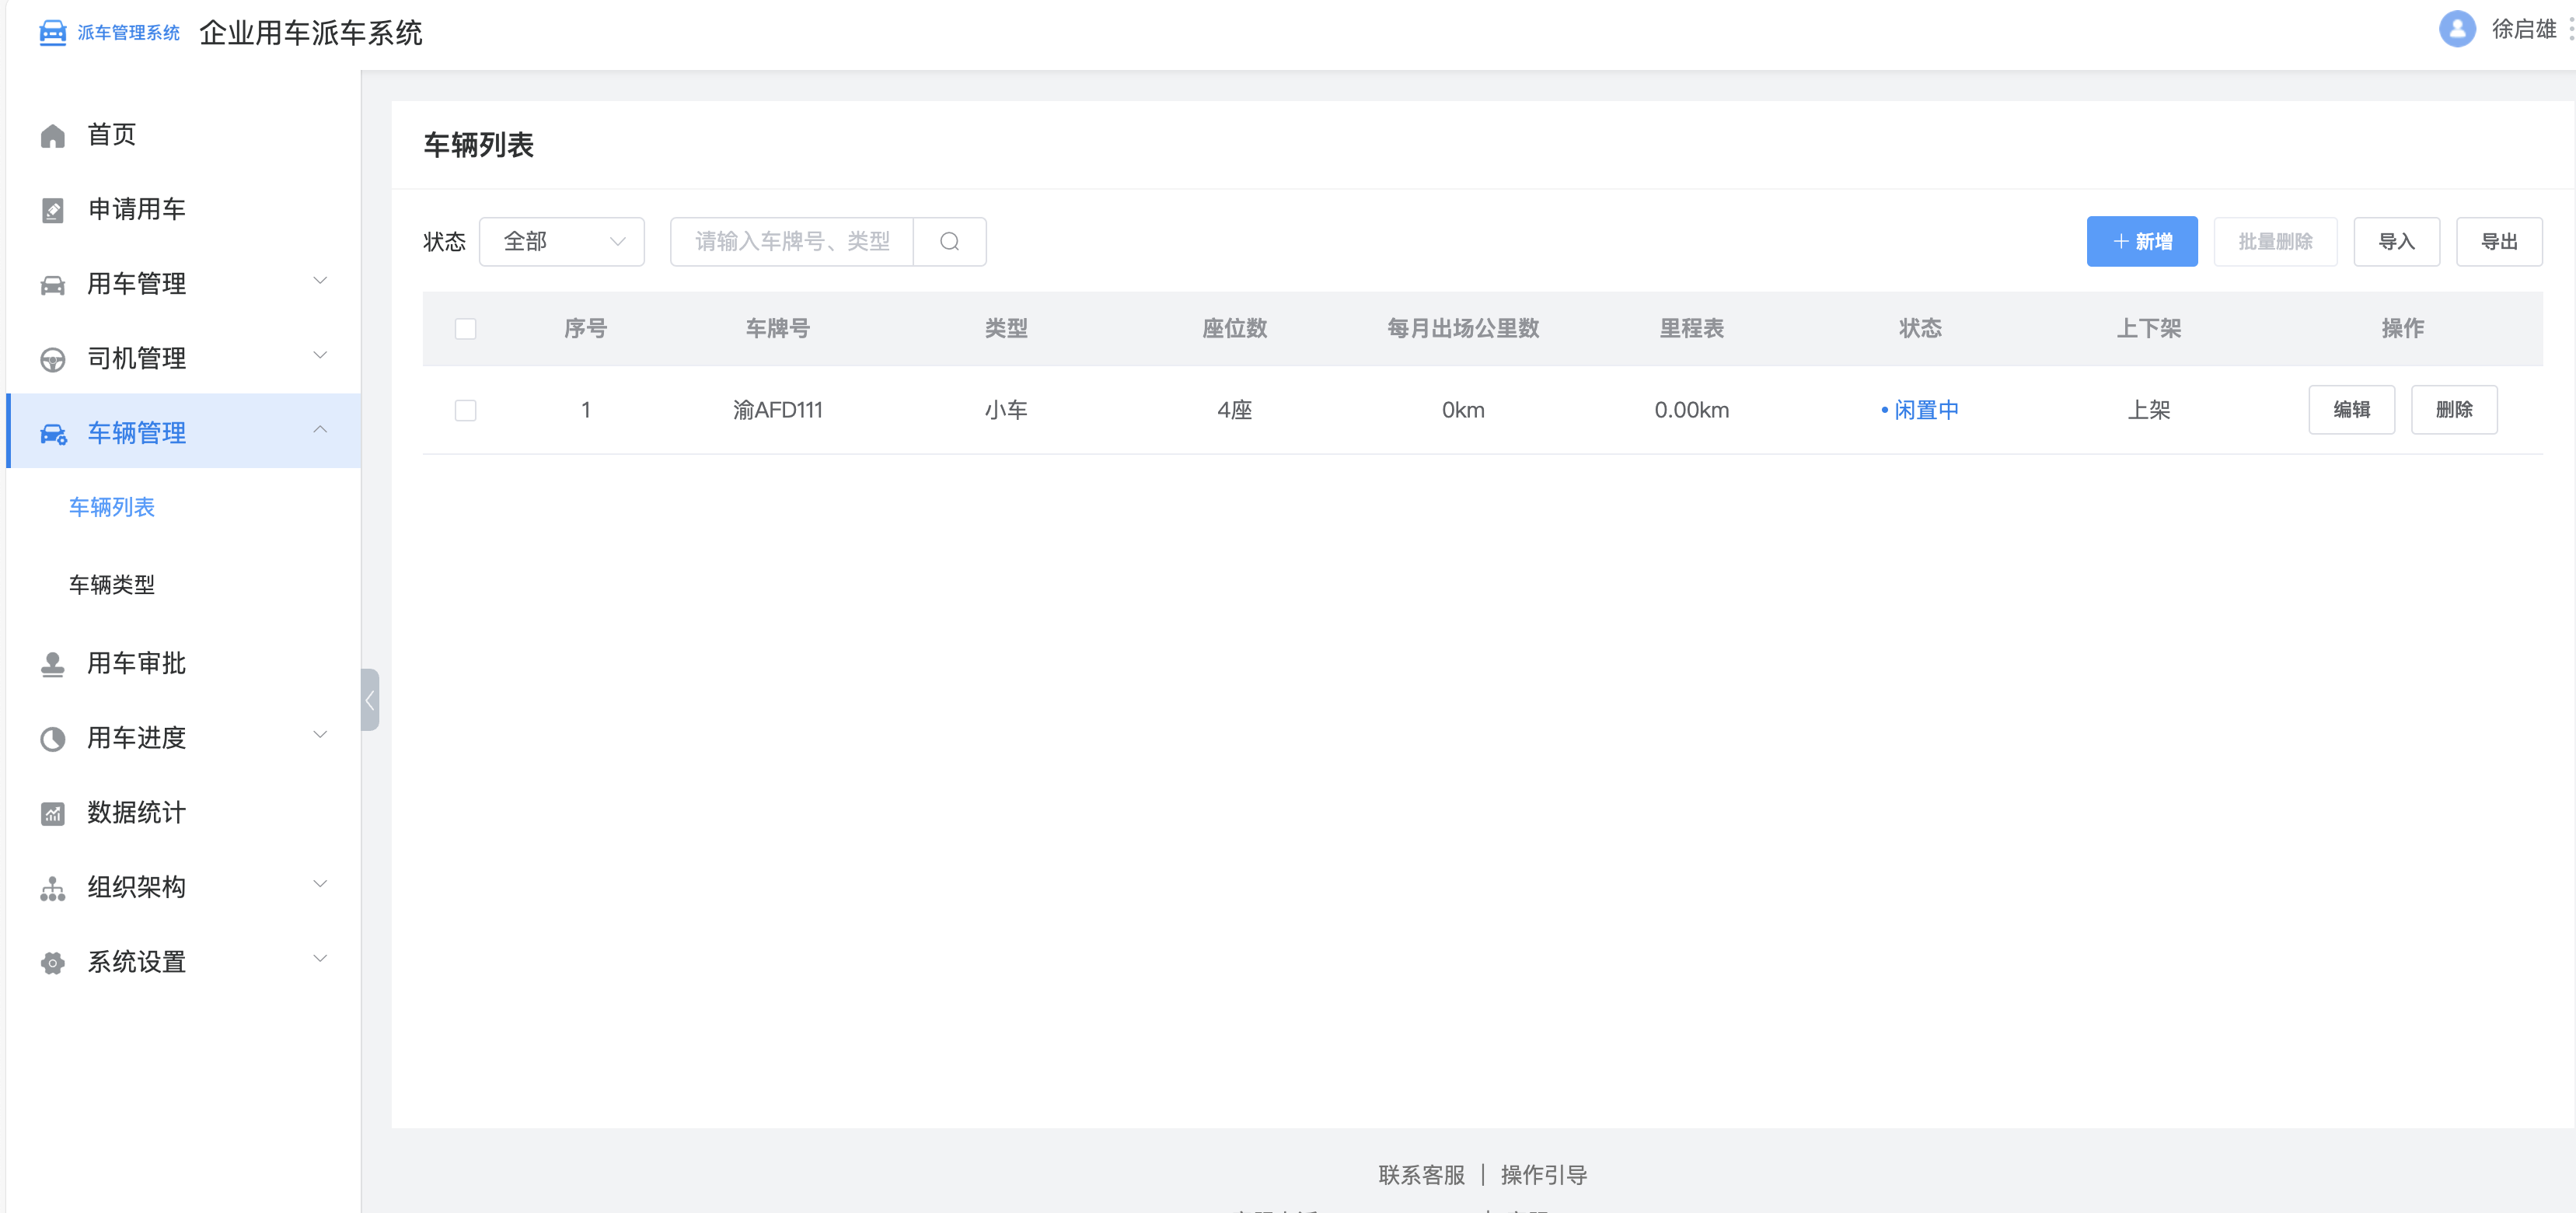Open the 联系客服 footer link
2576x1213 pixels.
(1421, 1176)
